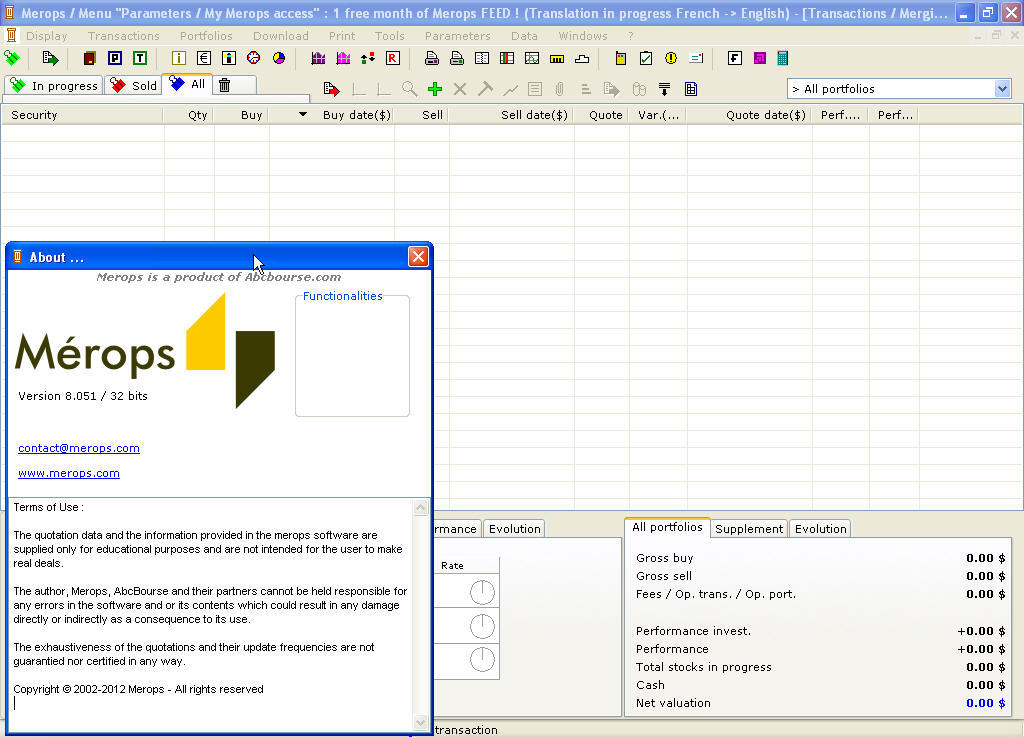Click the red and green up/down arrows icon
The width and height of the screenshot is (1024, 738).
368,58
